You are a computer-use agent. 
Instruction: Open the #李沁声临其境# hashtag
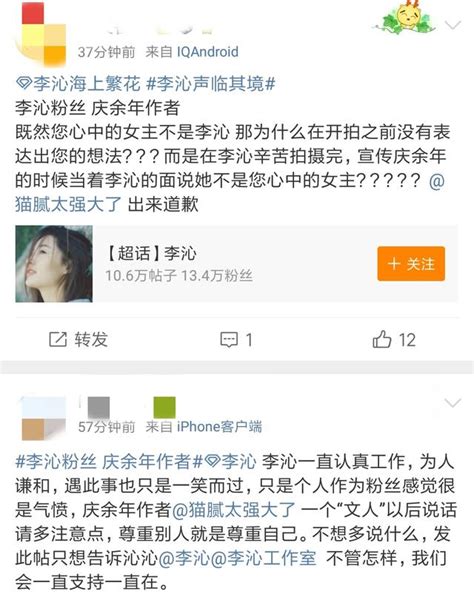[211, 84]
